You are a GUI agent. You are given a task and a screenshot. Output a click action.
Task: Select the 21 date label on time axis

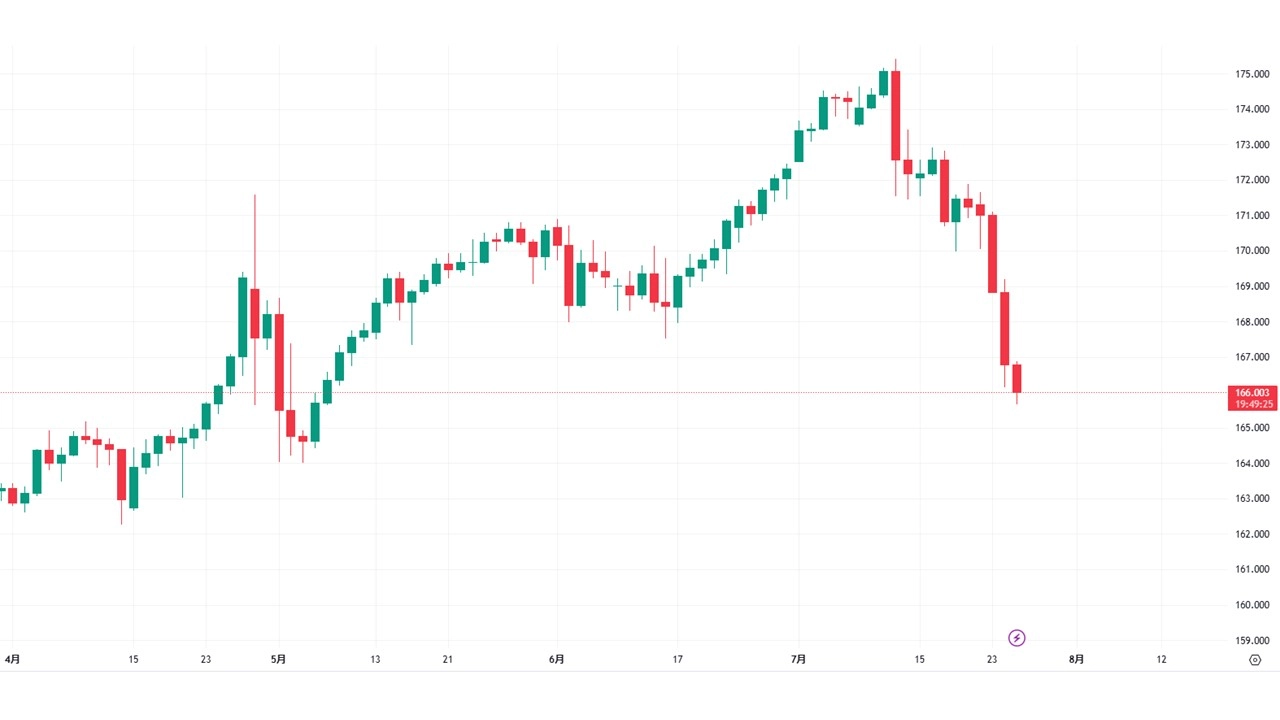448,660
